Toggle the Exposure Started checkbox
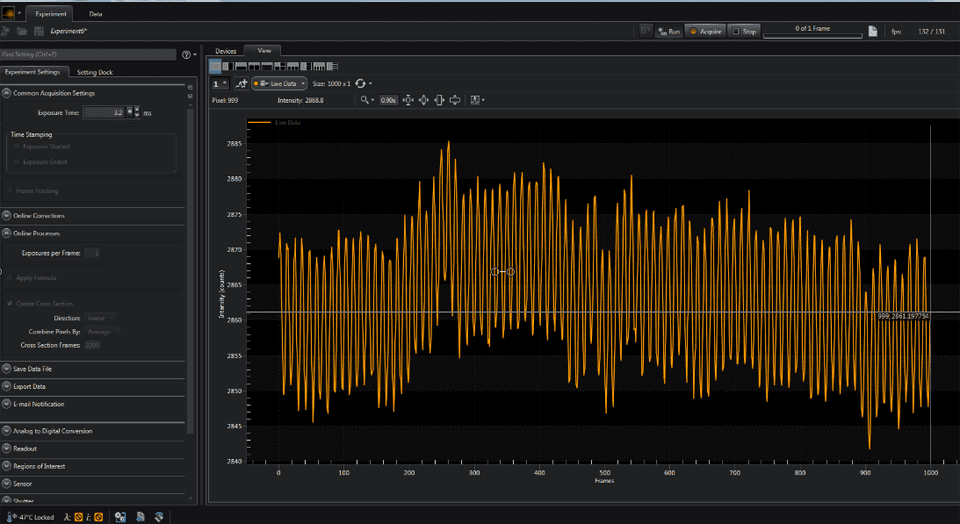This screenshot has width=960, height=524. [16, 147]
